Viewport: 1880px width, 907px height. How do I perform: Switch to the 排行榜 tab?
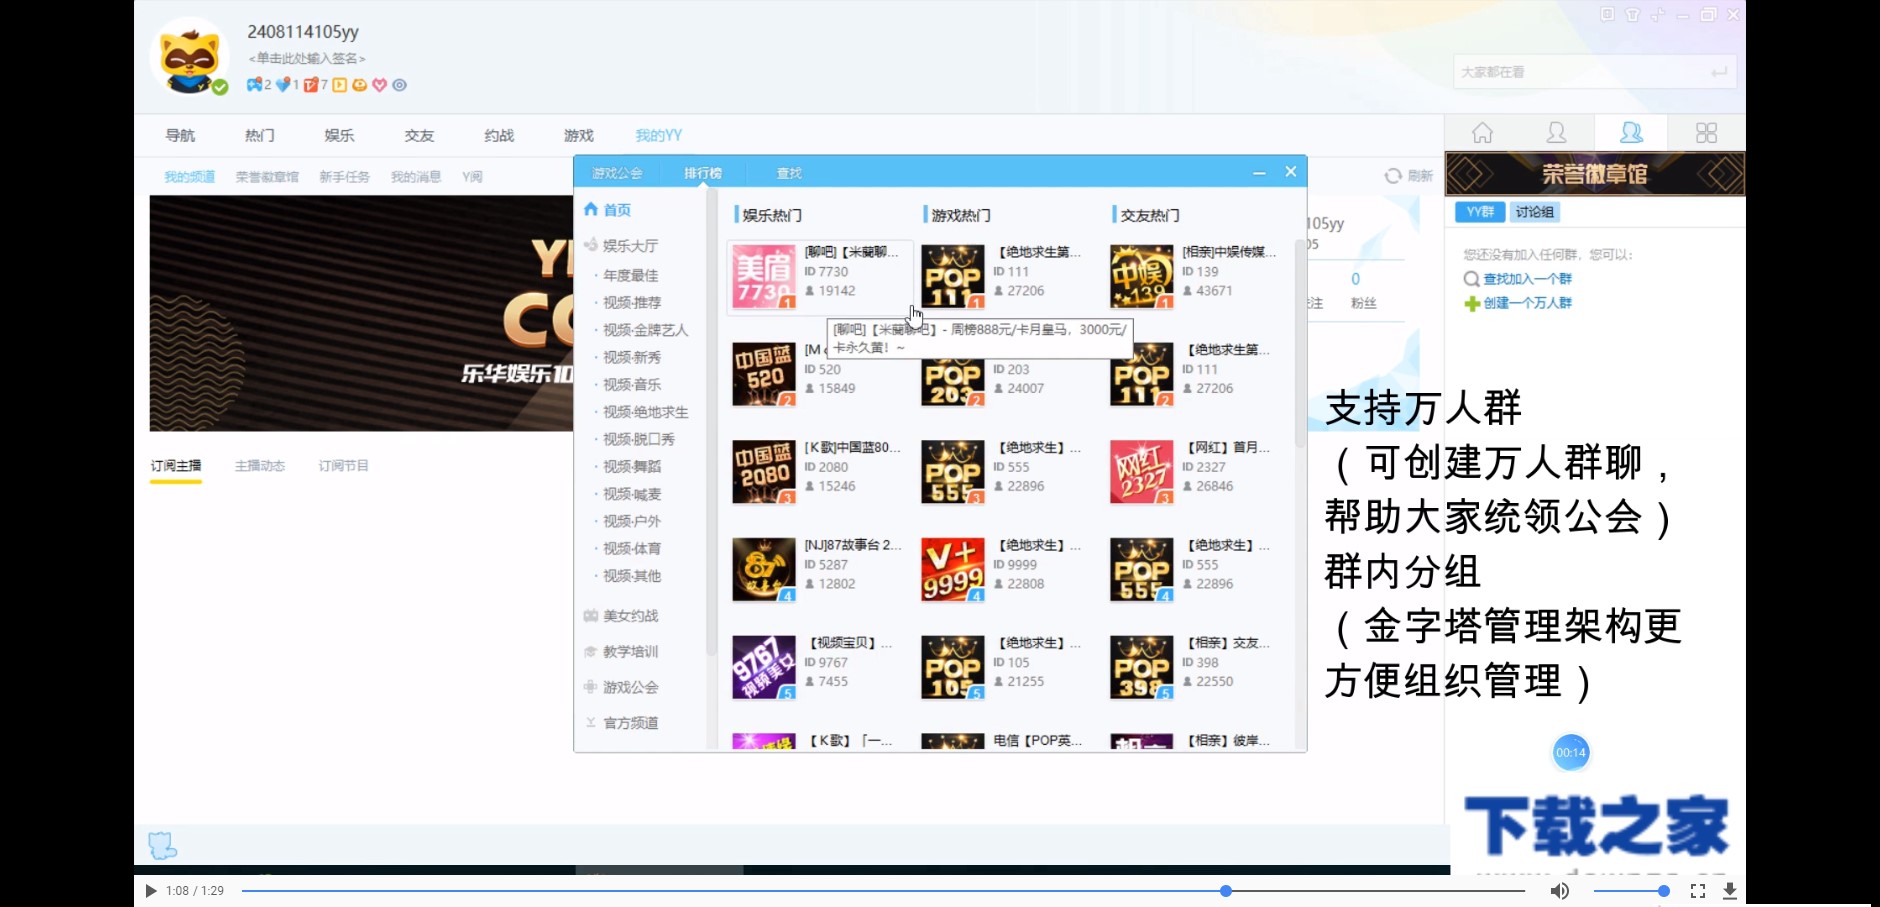704,171
